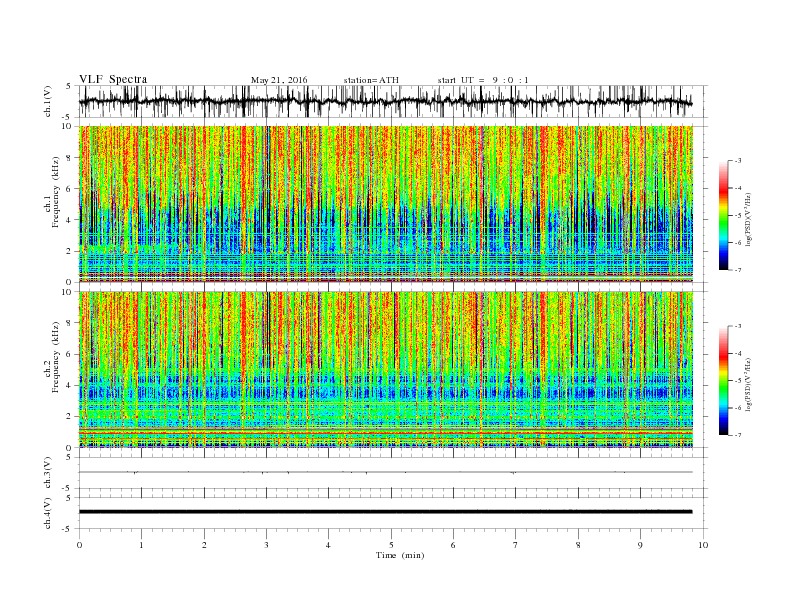792x612 pixels.
Task: Click the time axis tick label "3"
Action: coord(266,545)
